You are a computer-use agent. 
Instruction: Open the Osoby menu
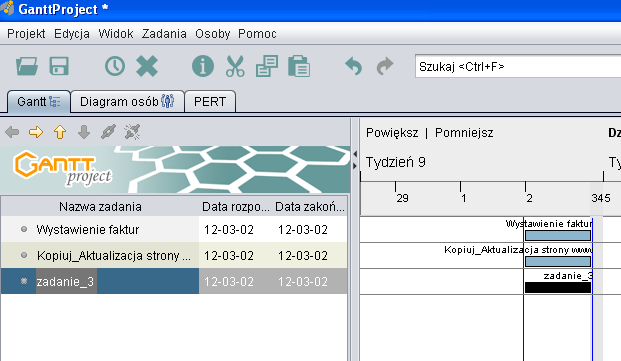click(x=212, y=34)
